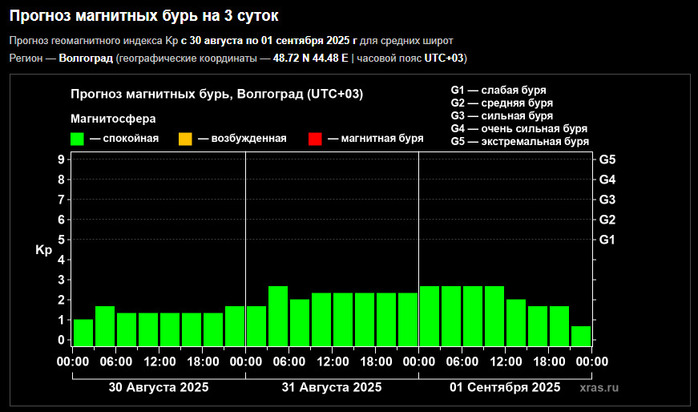Click the G5 label on right axis
This screenshot has width=698, height=412.
coord(606,160)
